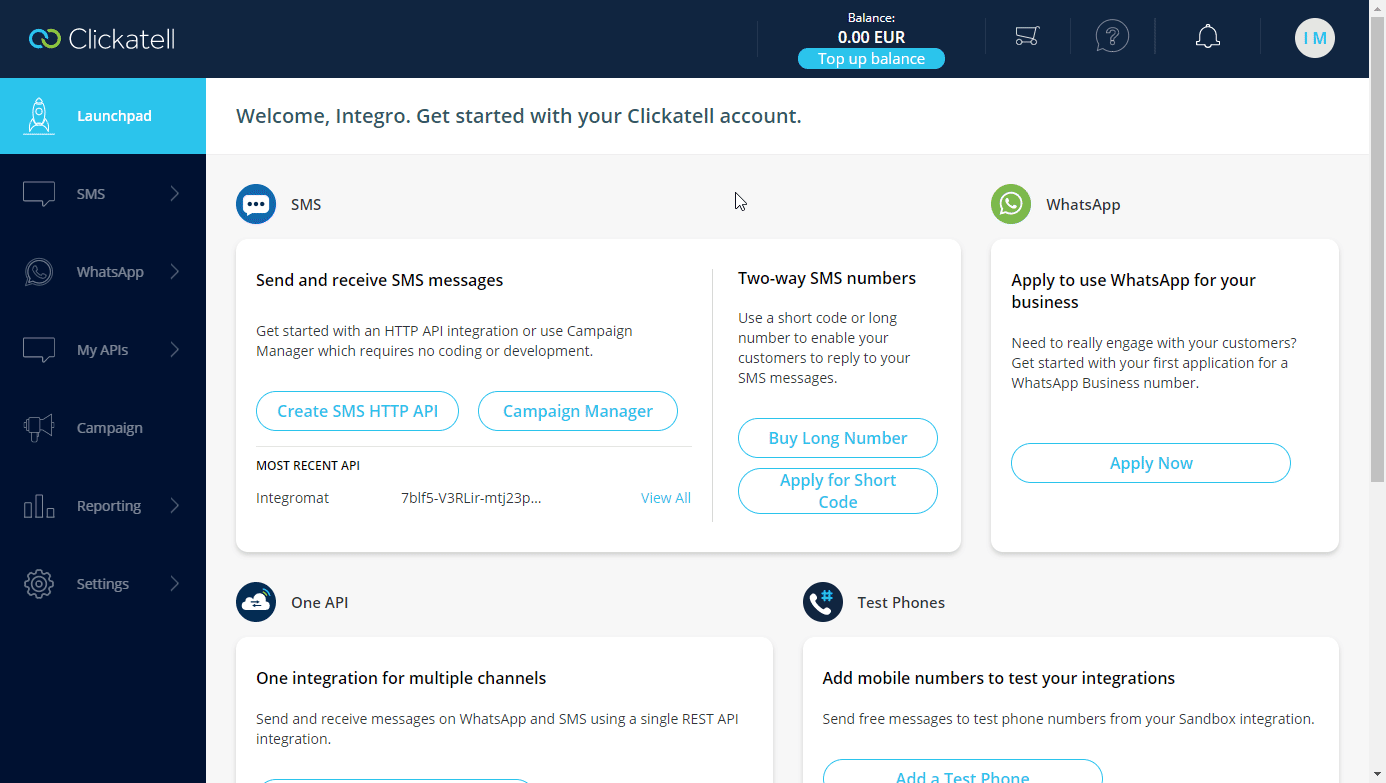The image size is (1386, 783).
Task: Click Top up balance button
Action: [871, 59]
